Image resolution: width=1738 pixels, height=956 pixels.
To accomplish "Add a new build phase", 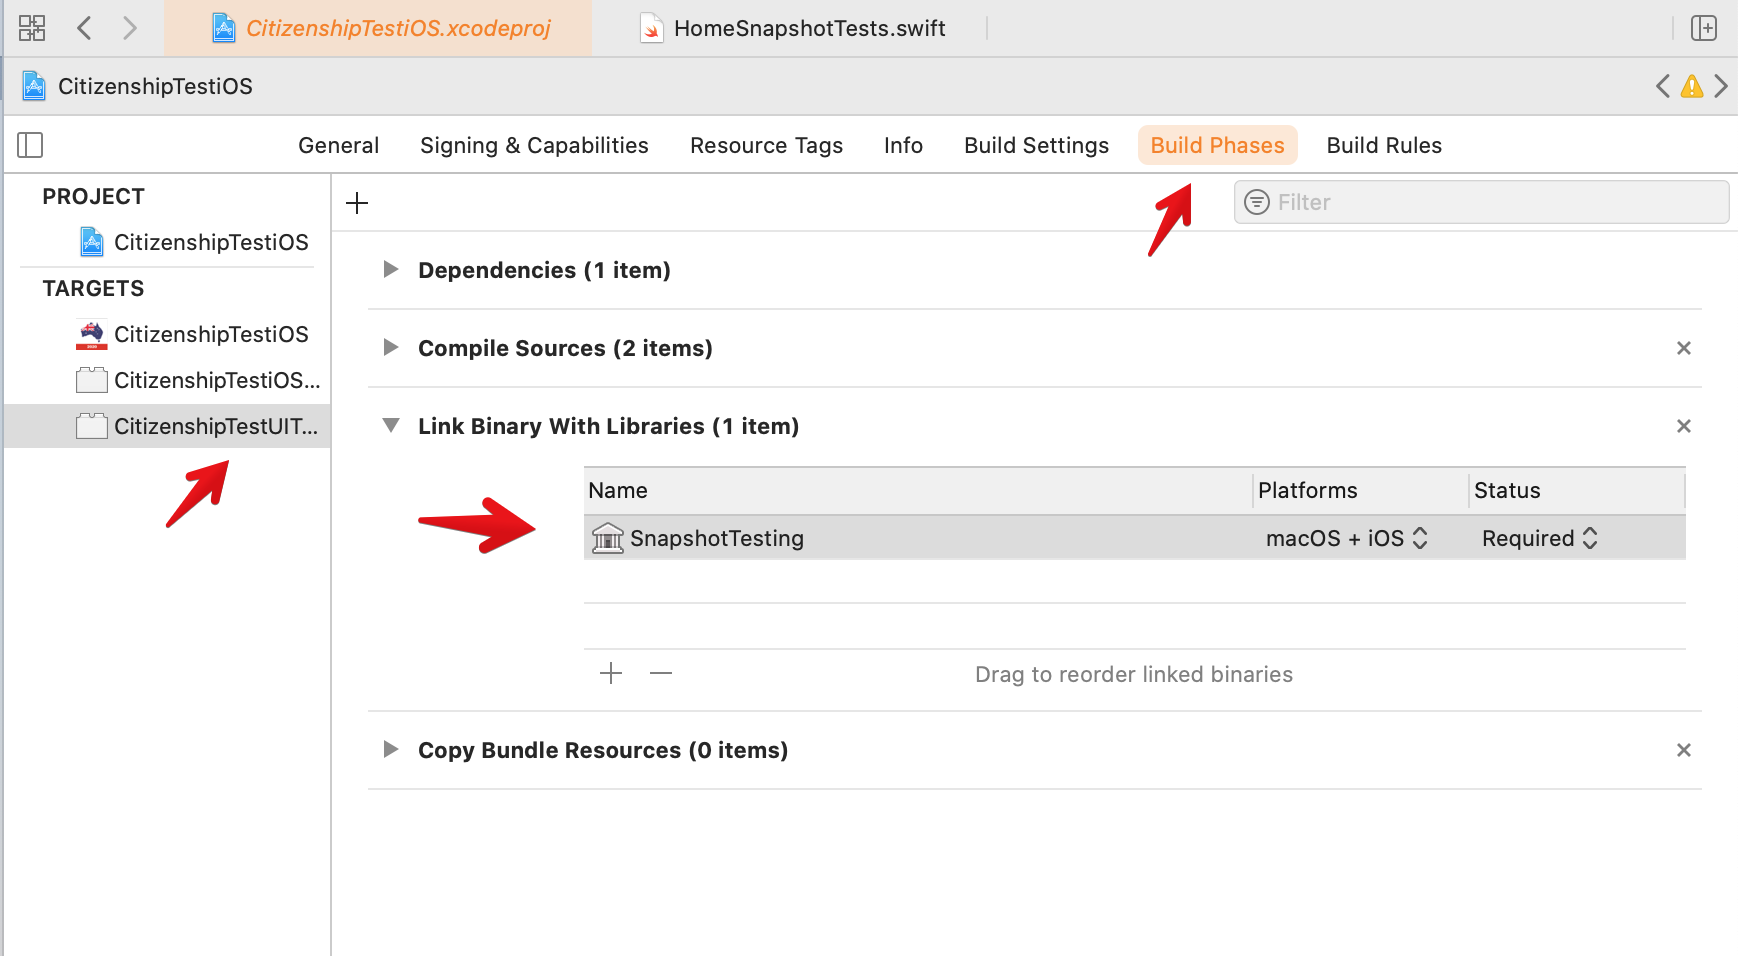I will 357,203.
